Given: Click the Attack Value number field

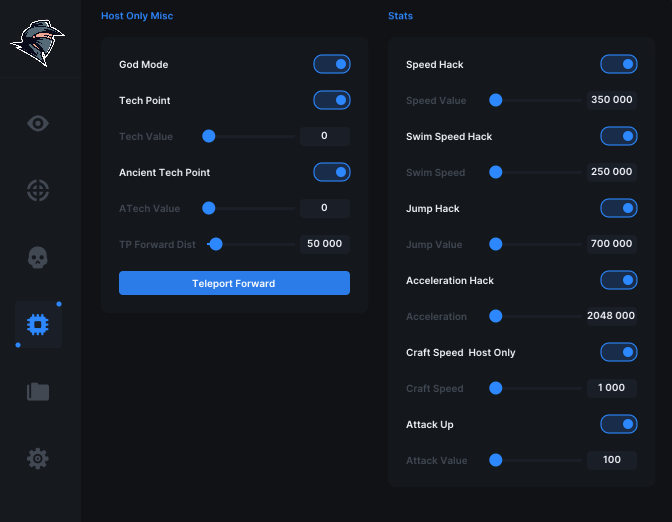Looking at the screenshot, I should (x=612, y=460).
